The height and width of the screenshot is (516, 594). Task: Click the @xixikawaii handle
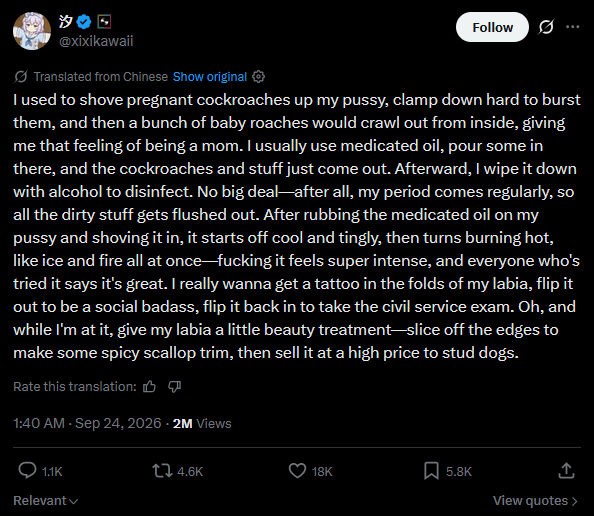96,41
